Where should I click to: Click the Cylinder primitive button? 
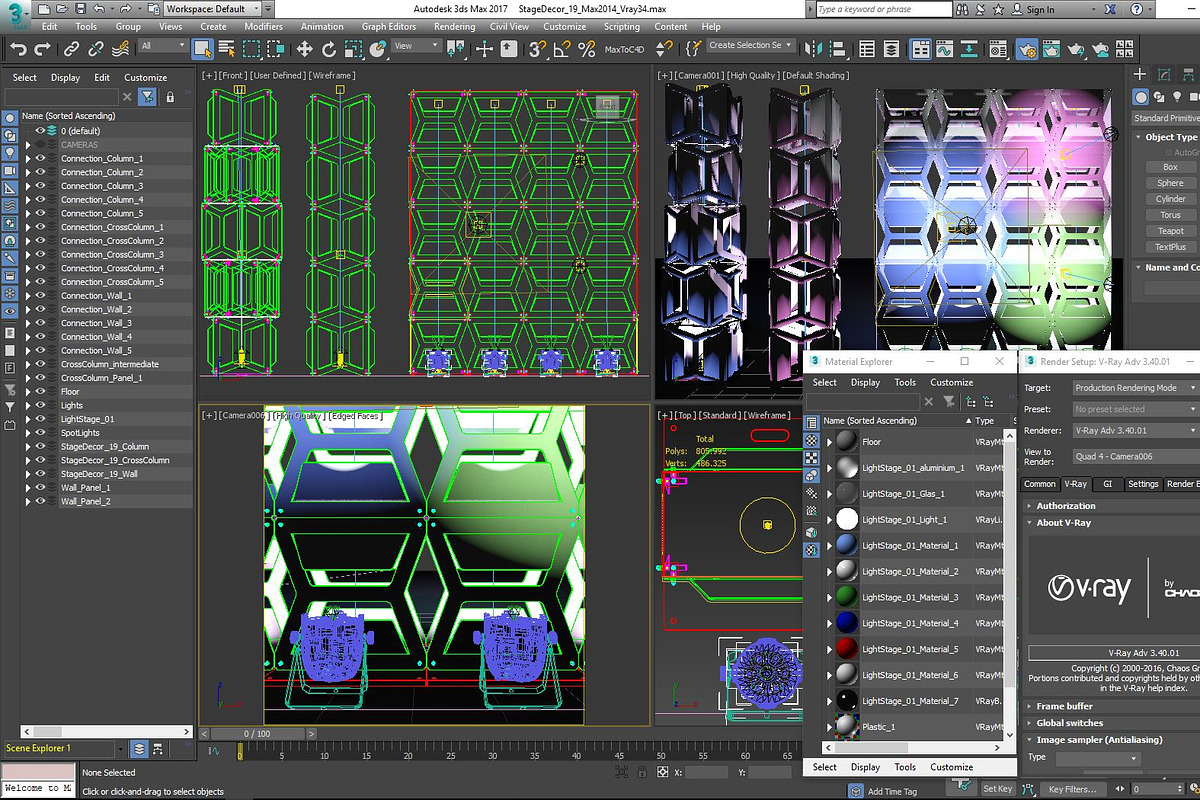[x=1171, y=199]
